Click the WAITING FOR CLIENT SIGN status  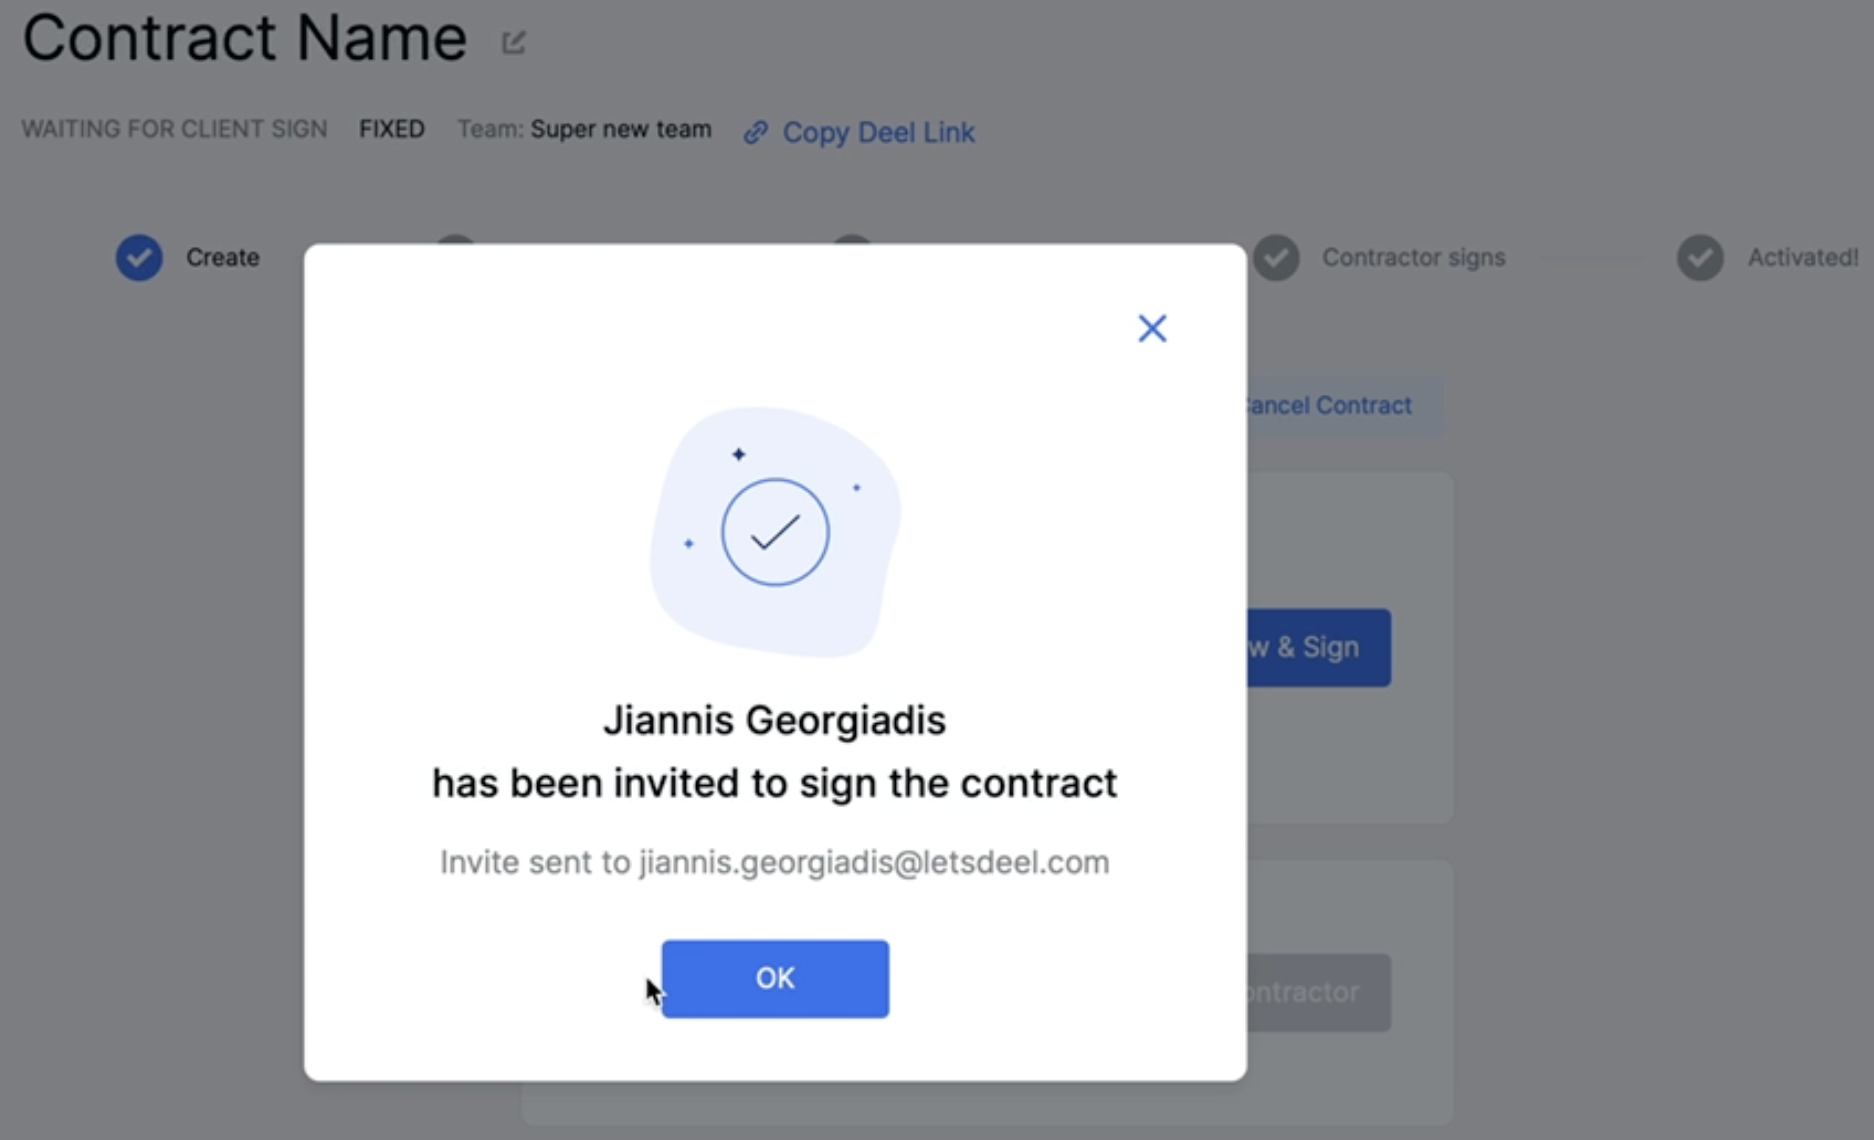[x=174, y=129]
